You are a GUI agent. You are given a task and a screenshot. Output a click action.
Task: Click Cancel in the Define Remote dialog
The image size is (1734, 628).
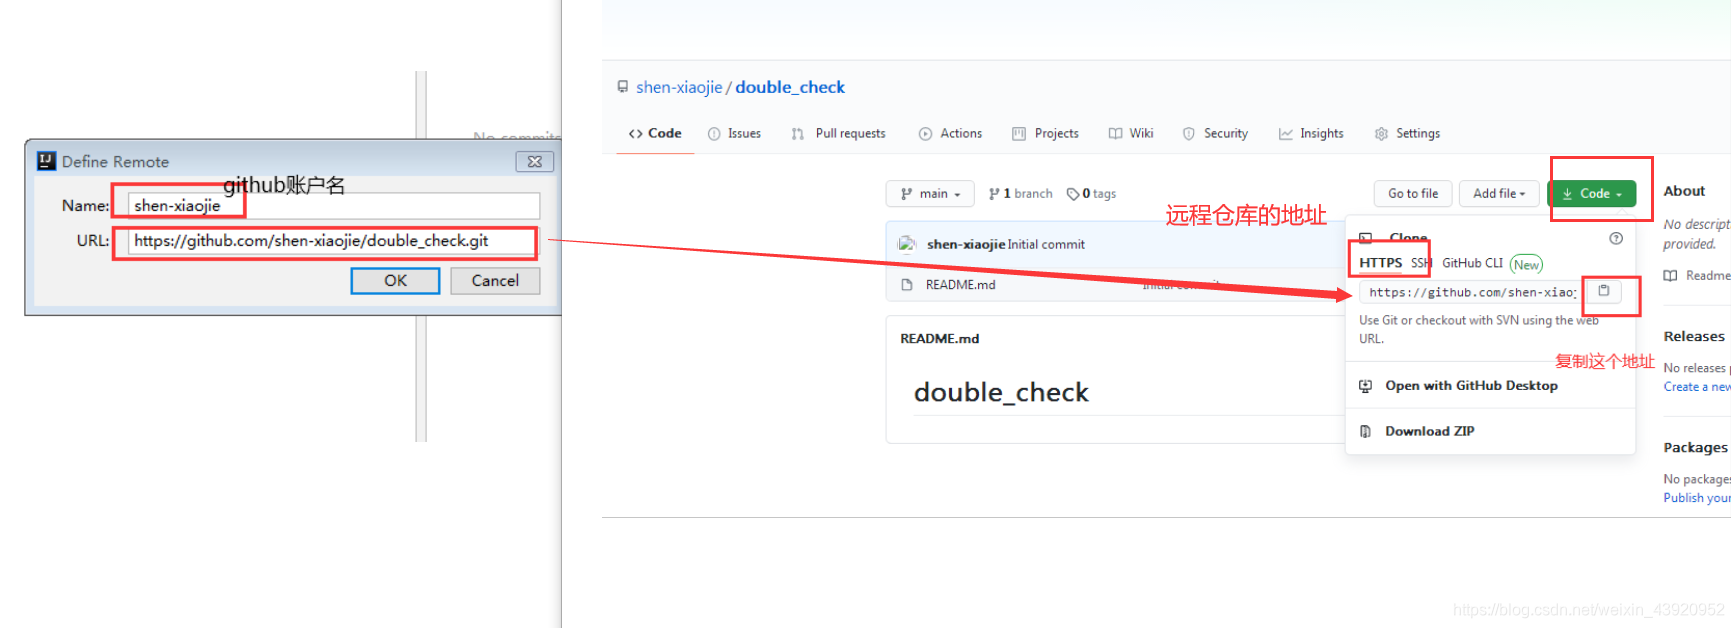coord(495,281)
